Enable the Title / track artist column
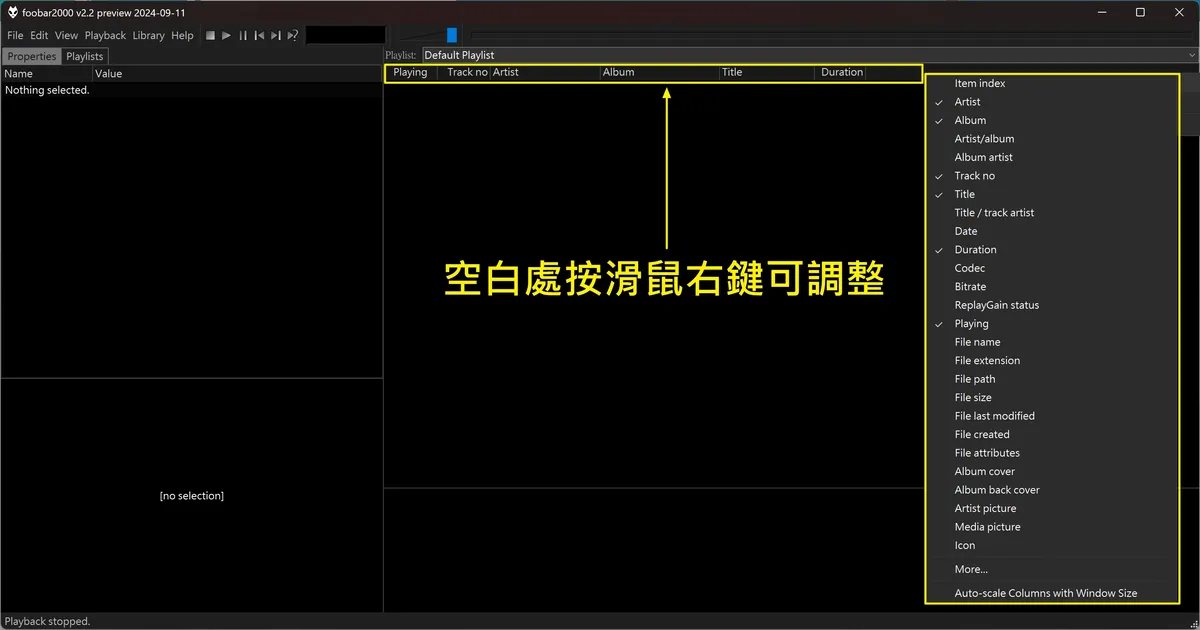The image size is (1200, 630). coord(1052,213)
